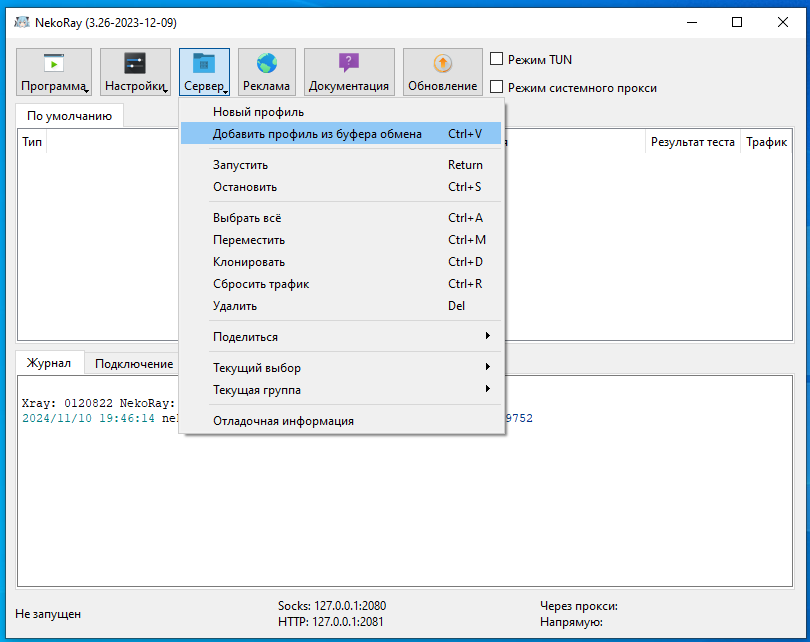Click the Сервер toolbar icon
Screen dimensions: 810x642
point(204,64)
